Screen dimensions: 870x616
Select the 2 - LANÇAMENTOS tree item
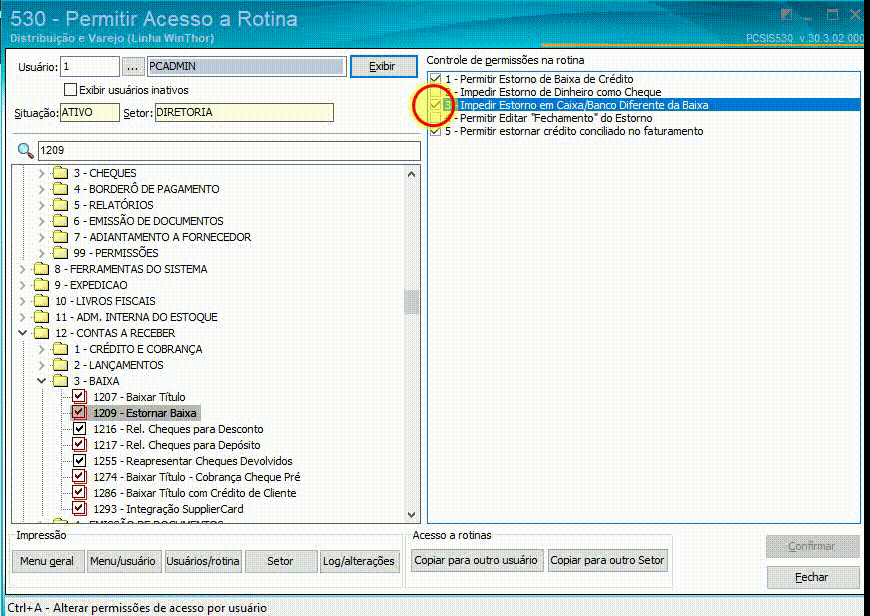(118, 365)
